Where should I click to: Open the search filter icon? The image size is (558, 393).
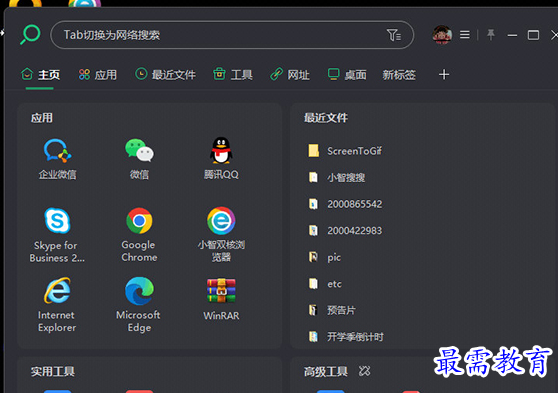tap(394, 35)
